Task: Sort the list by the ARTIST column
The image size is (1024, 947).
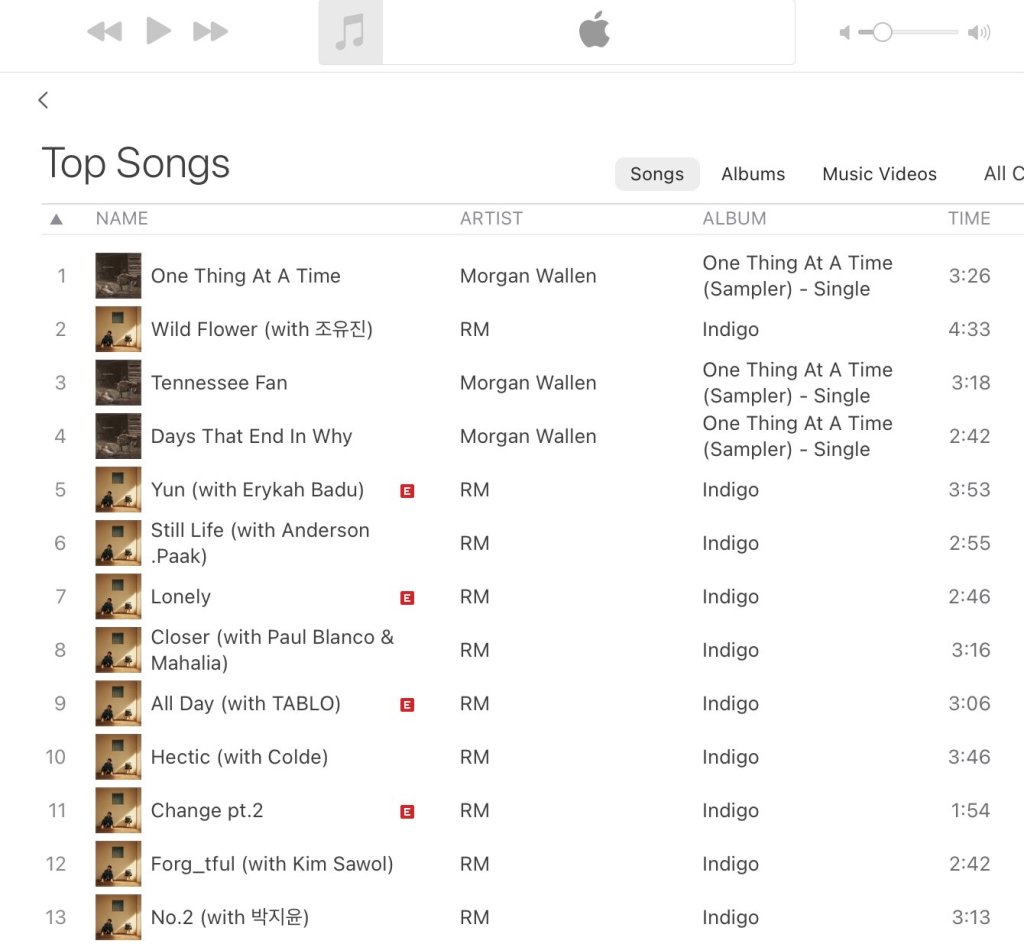Action: [x=491, y=219]
